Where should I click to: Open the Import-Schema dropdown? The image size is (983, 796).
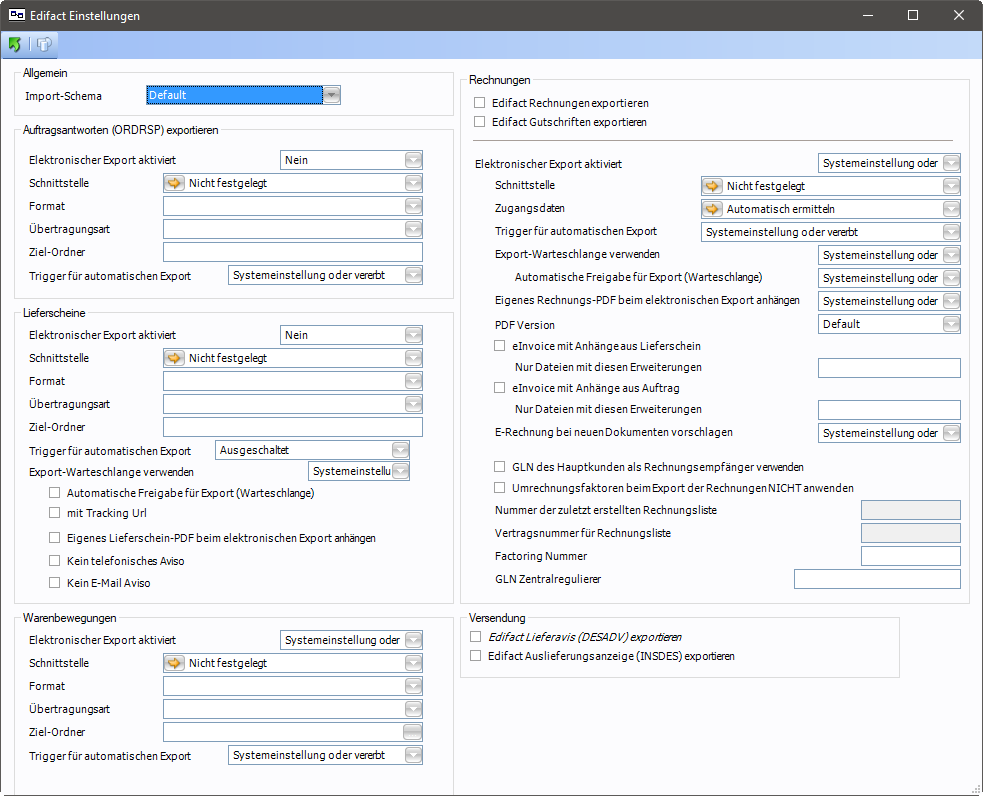click(x=332, y=95)
